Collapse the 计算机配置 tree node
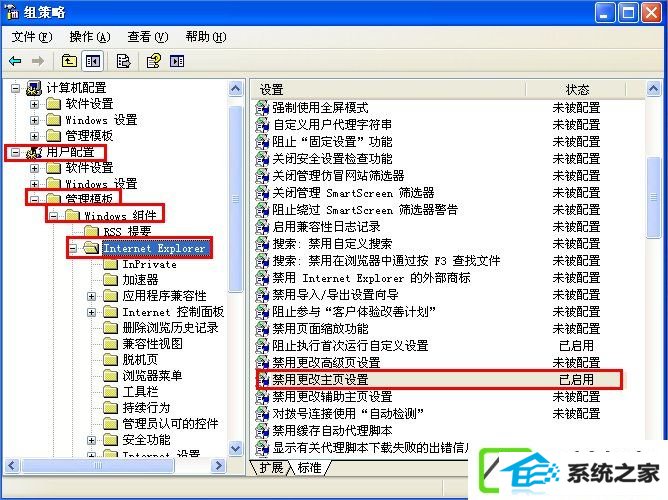This screenshot has width=668, height=500. coord(15,88)
